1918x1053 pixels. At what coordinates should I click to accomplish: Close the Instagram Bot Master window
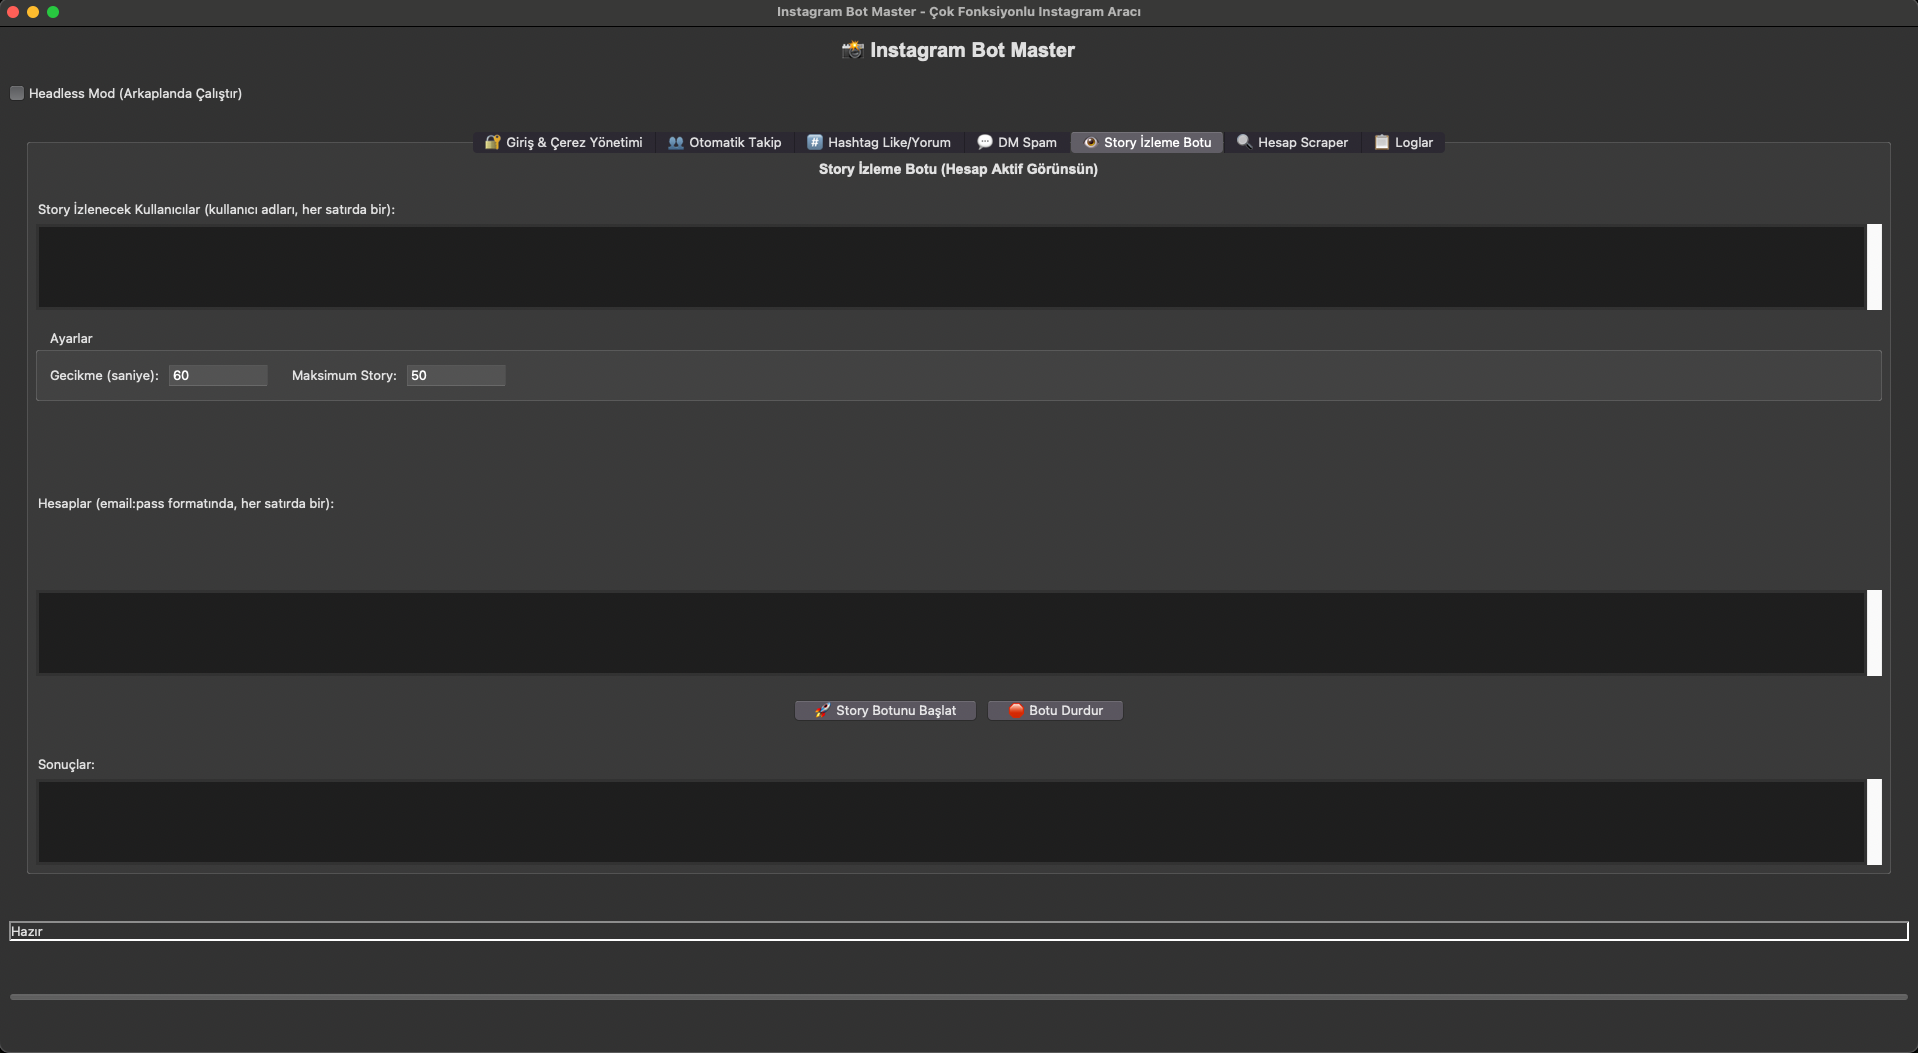13,12
